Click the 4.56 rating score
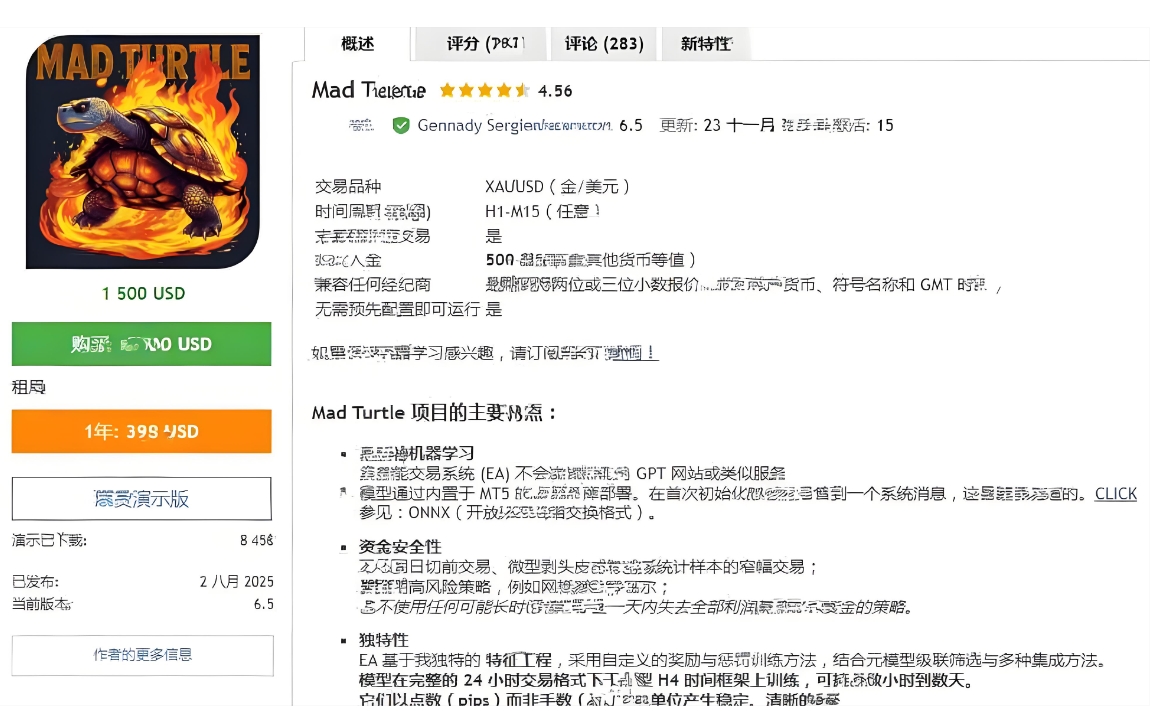 coord(555,91)
